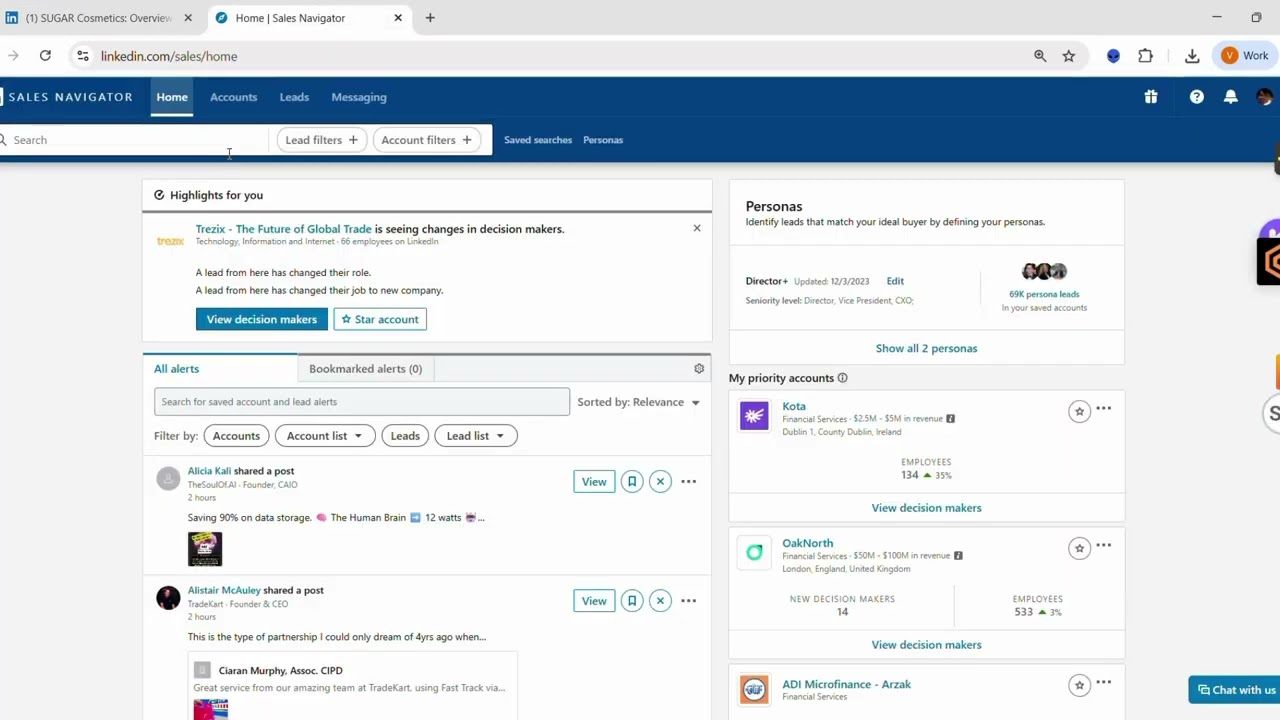Screen dimensions: 1280x720
Task: Bookmark Alistair McAuley's alert
Action: [632, 601]
